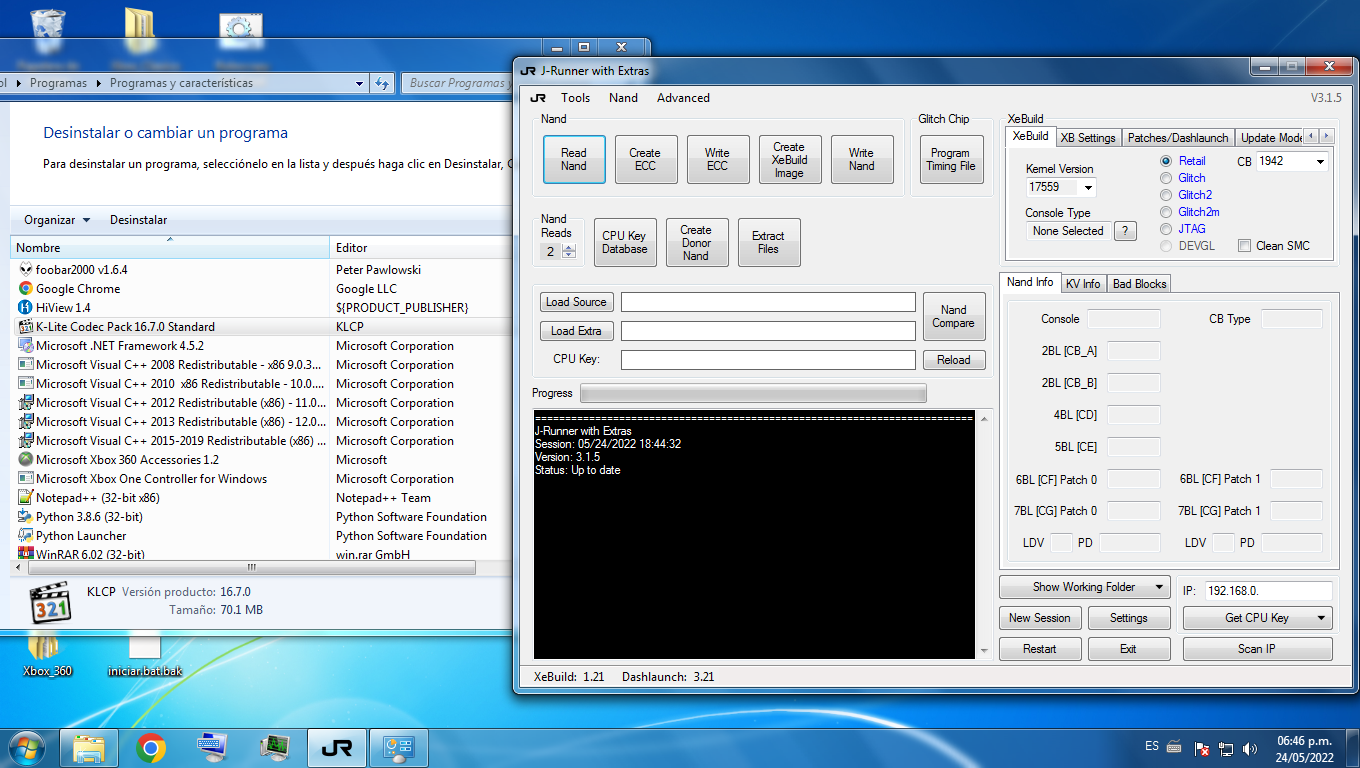This screenshot has width=1360, height=768.
Task: Select Notepad++ icon in programs list
Action: tap(26, 498)
